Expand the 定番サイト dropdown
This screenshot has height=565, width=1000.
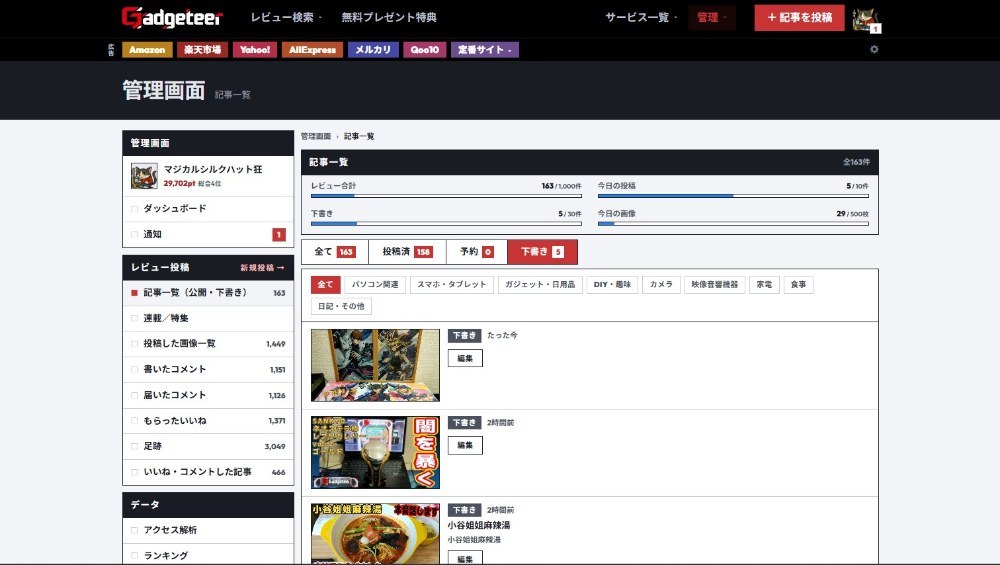coord(485,50)
